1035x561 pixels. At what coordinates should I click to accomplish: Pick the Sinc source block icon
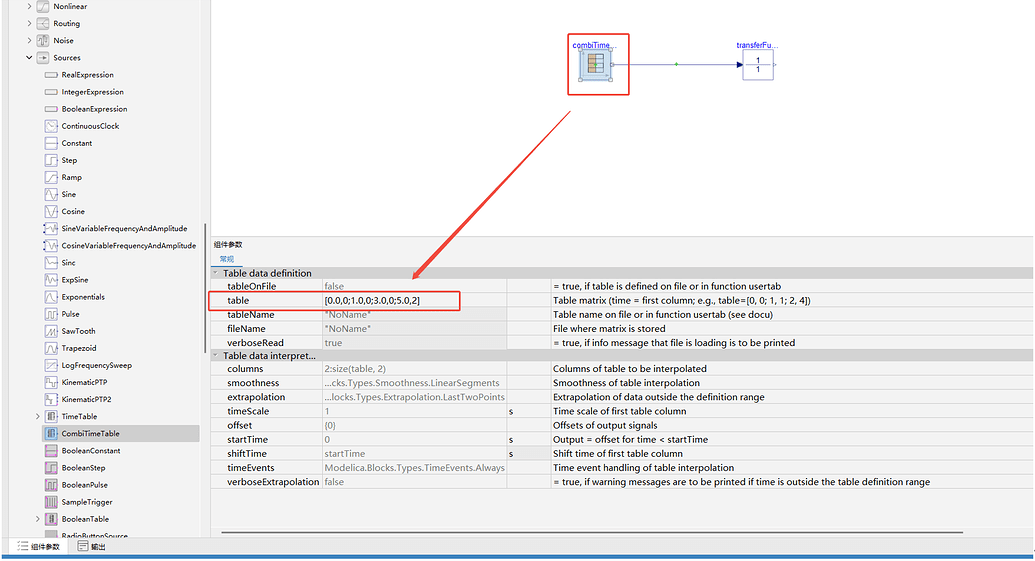(x=51, y=263)
